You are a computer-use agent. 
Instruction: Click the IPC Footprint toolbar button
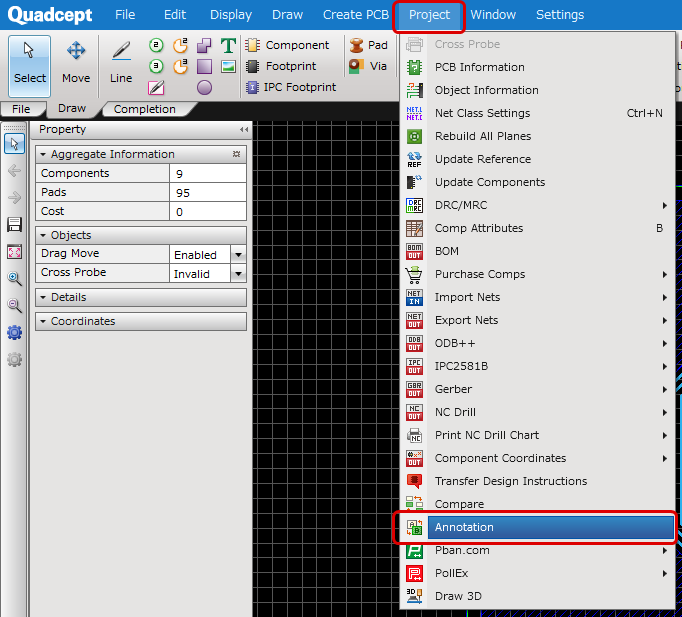pyautogui.click(x=291, y=87)
